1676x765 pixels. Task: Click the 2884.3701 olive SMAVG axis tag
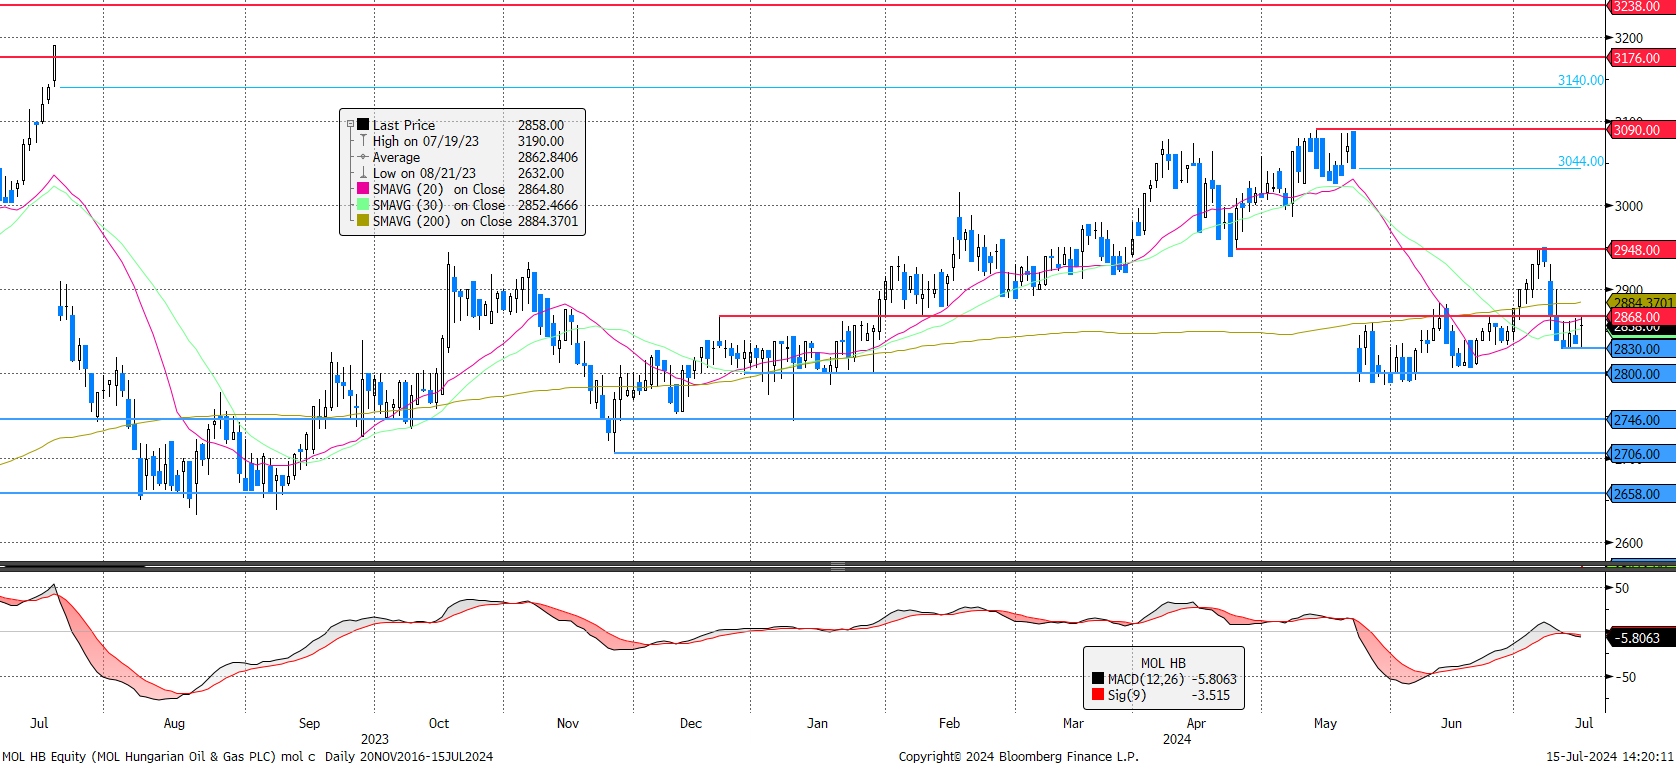tap(1643, 302)
